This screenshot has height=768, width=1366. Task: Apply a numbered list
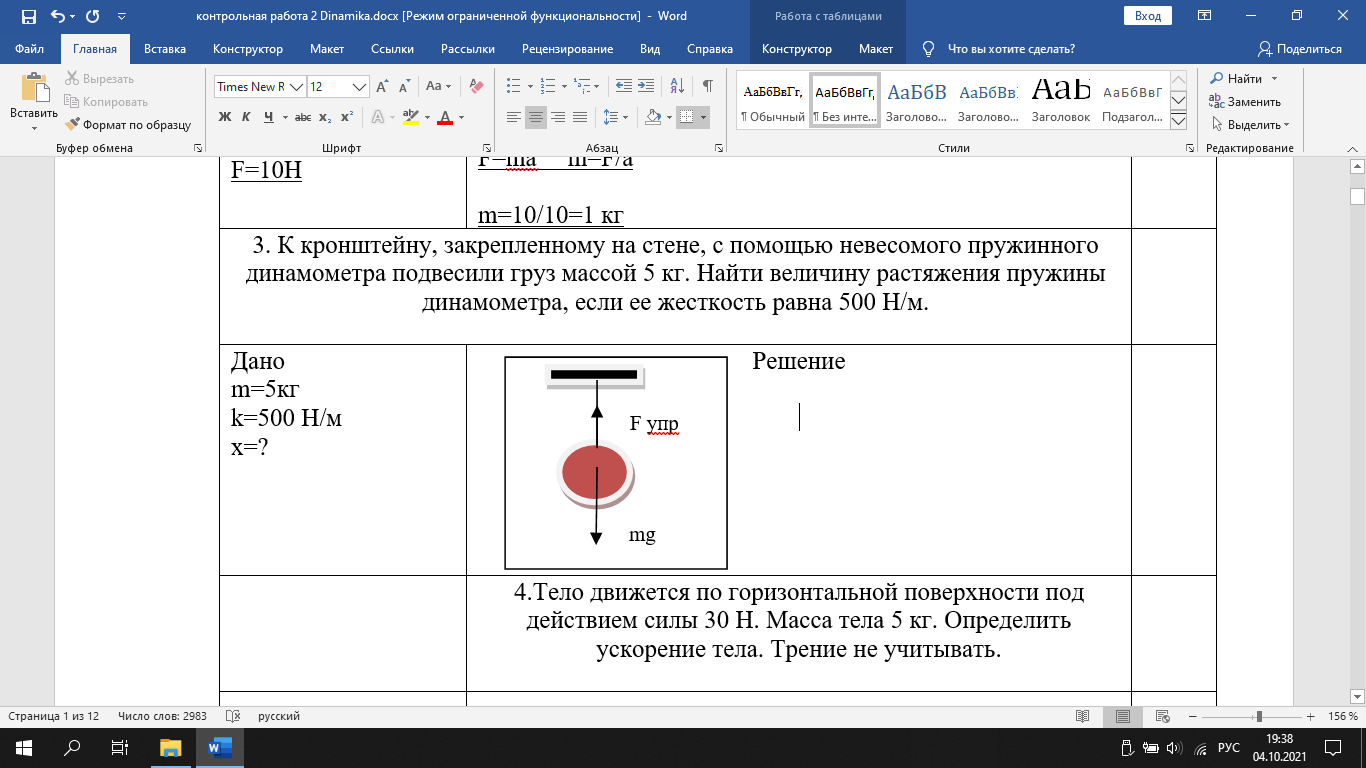pyautogui.click(x=546, y=87)
